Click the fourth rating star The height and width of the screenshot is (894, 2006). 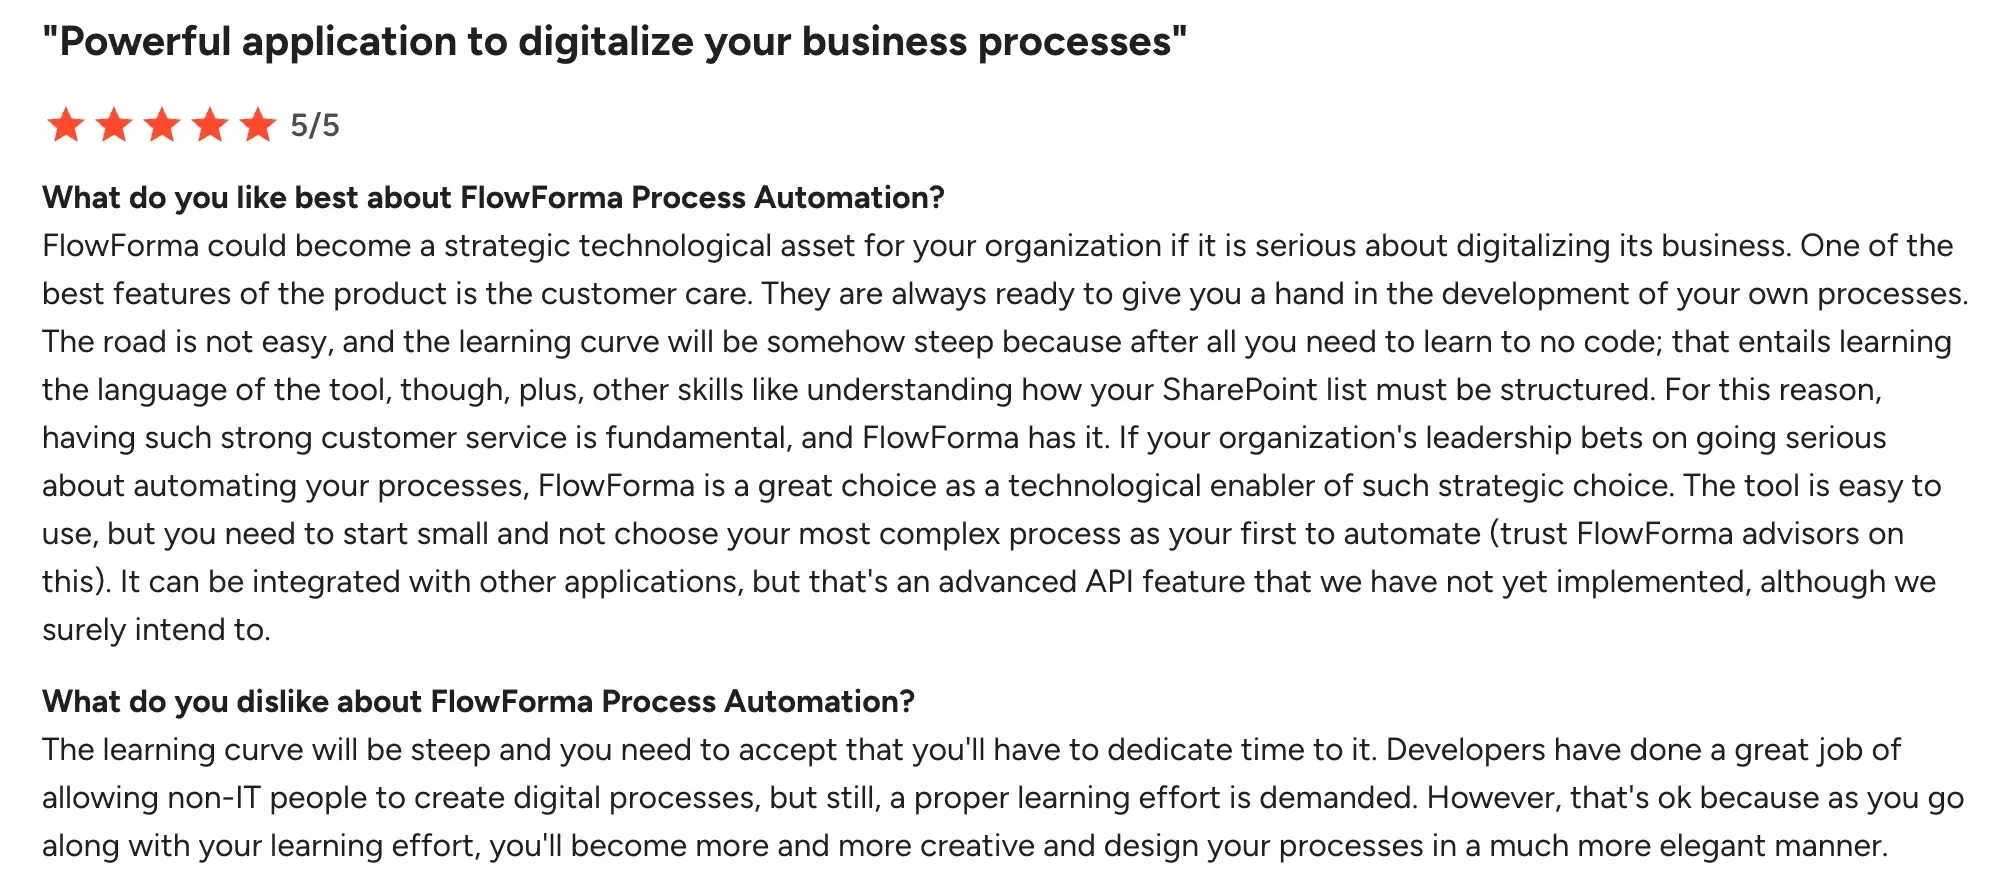210,125
